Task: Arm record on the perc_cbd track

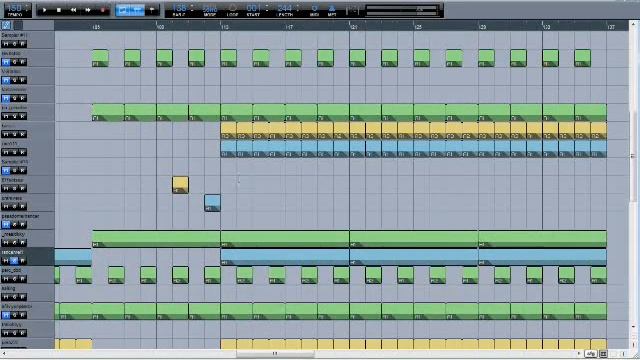Action: click(23, 279)
